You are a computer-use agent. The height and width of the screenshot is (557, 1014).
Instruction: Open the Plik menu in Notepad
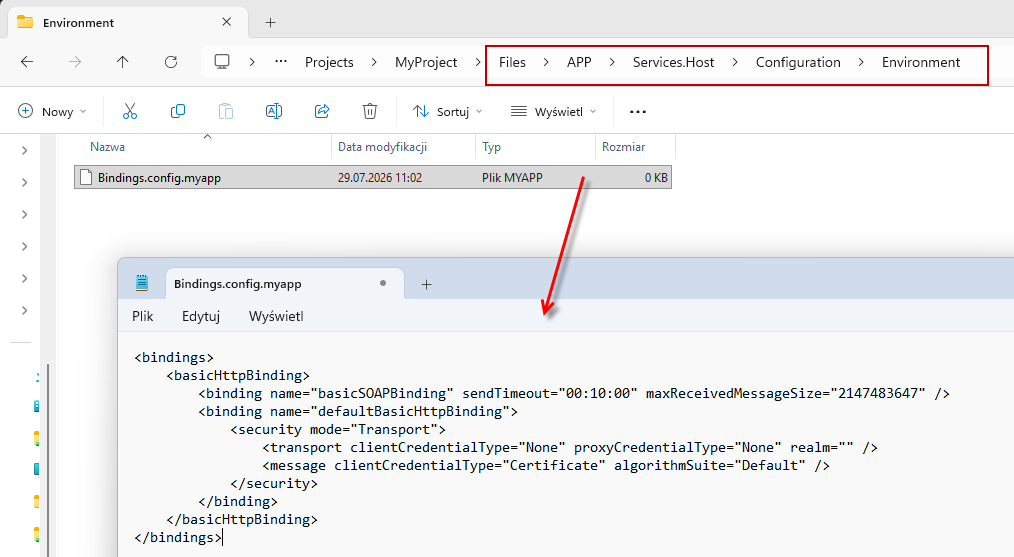[142, 316]
